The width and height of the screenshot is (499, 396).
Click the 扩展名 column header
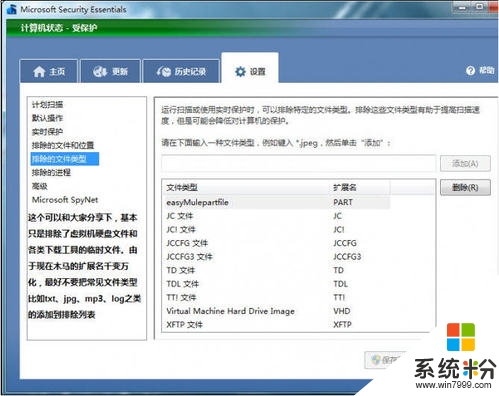click(x=360, y=188)
